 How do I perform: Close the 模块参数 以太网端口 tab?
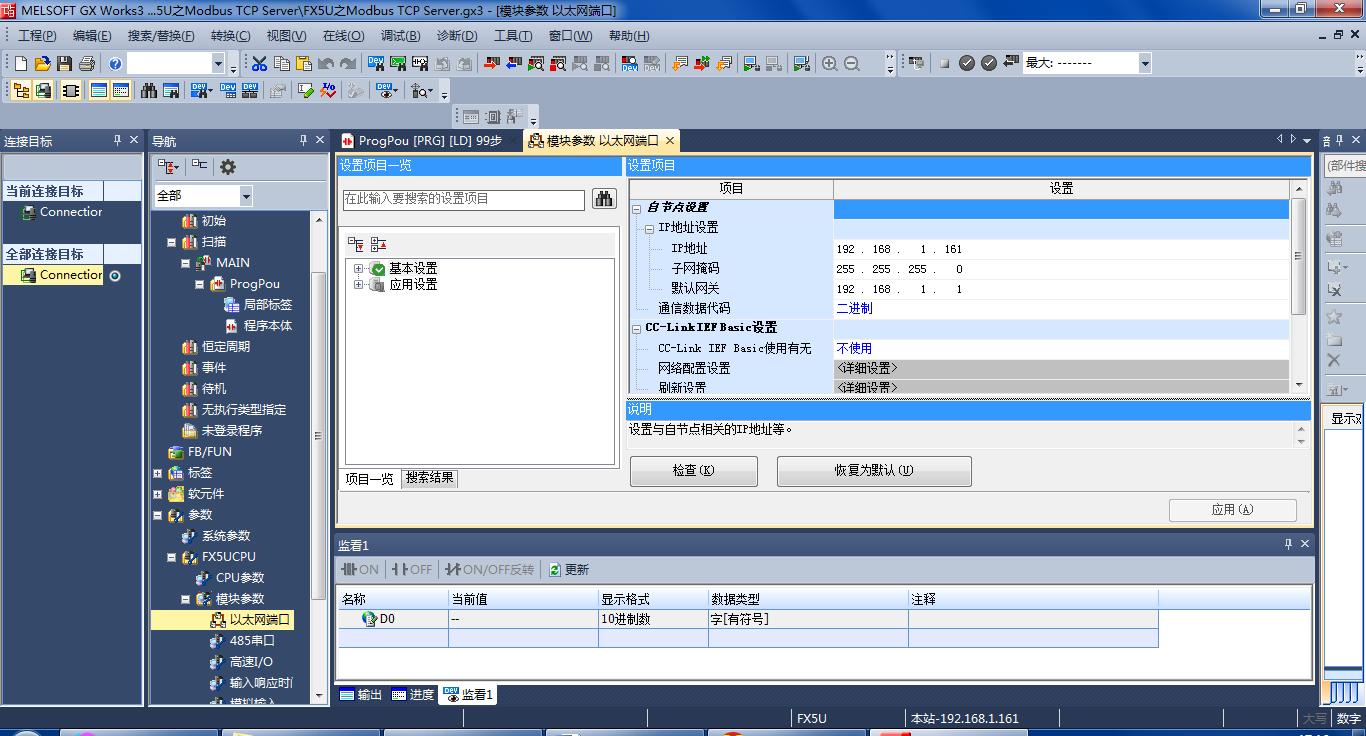pos(670,141)
